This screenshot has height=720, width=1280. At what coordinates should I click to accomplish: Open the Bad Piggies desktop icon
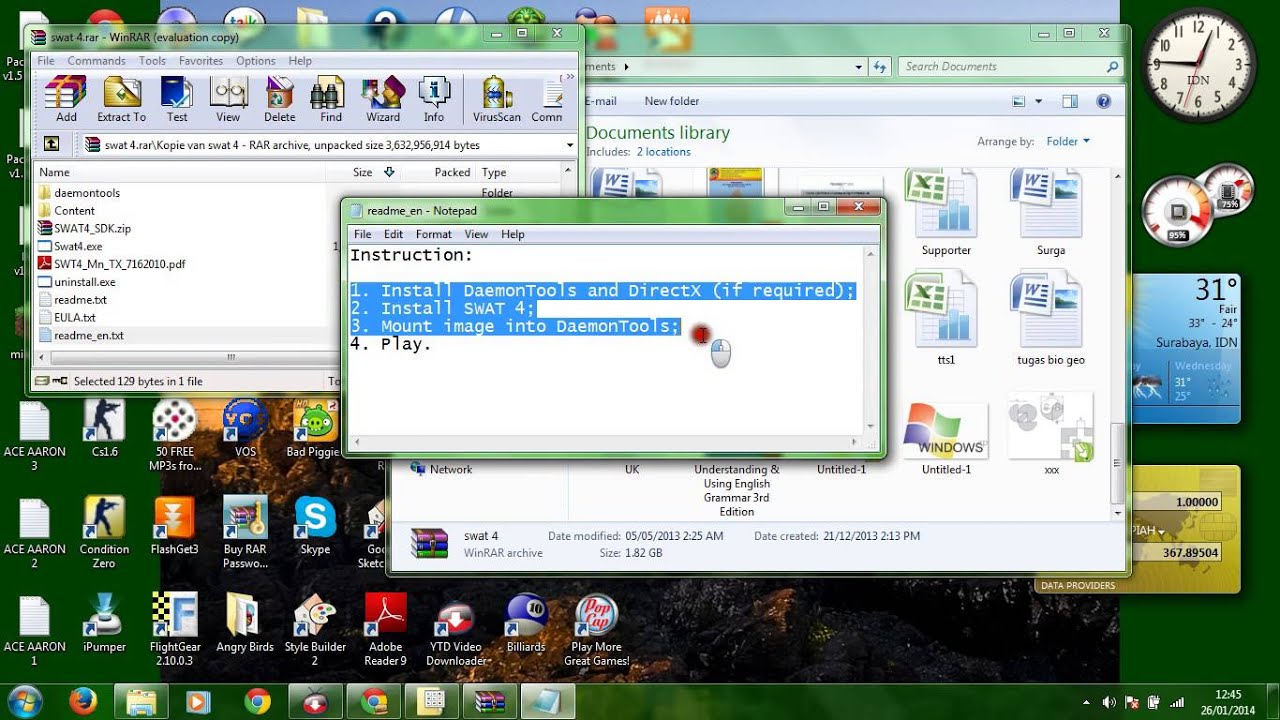(315, 428)
